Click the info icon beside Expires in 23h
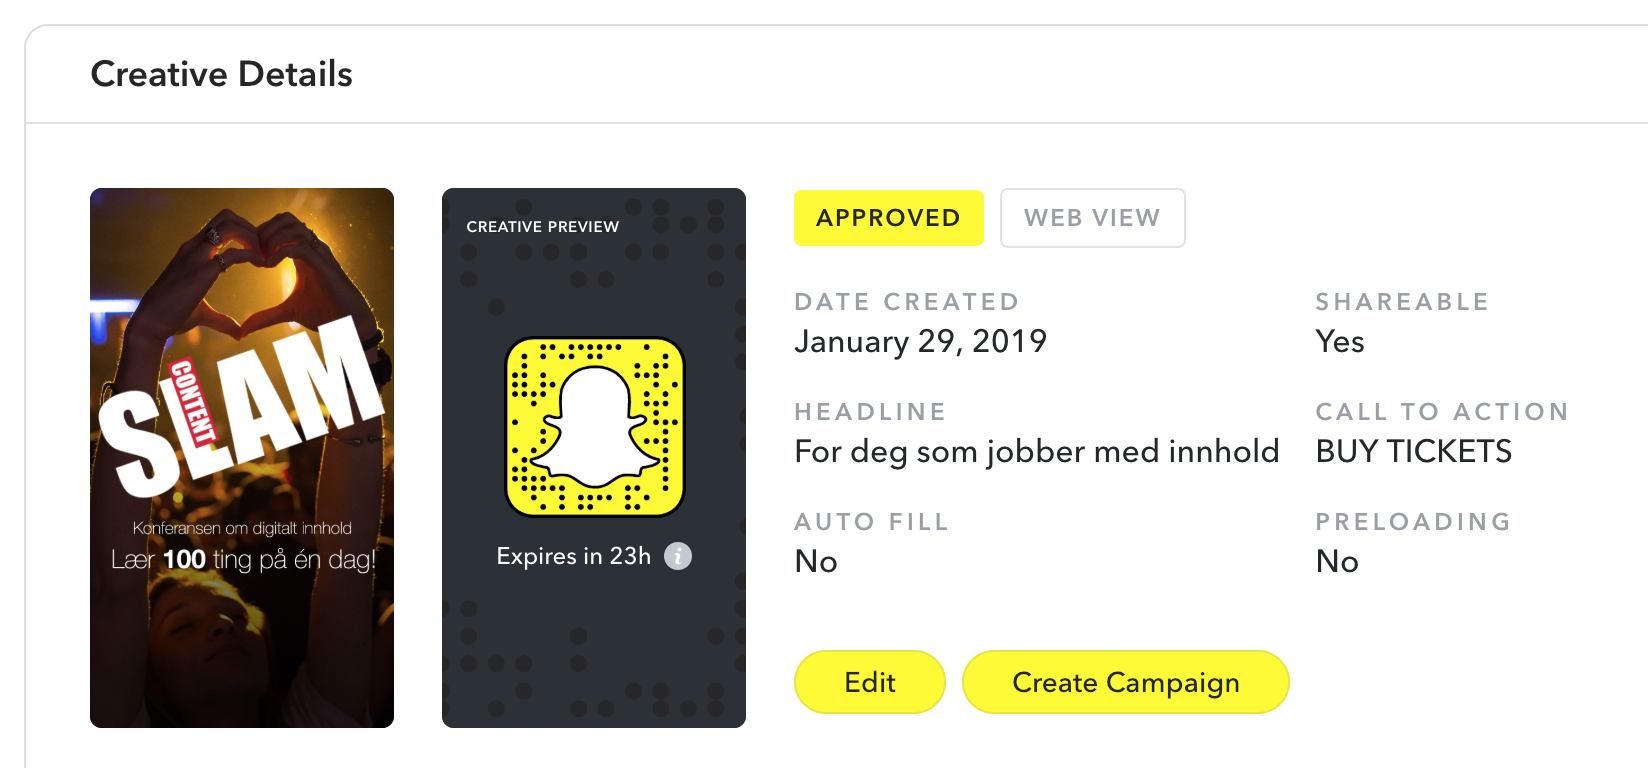This screenshot has height=768, width=1648. [x=678, y=556]
